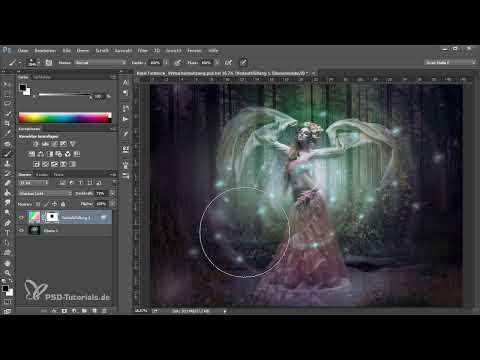The height and width of the screenshot is (360, 480).
Task: Add an Invert adjustment layer
Action: tap(36, 164)
